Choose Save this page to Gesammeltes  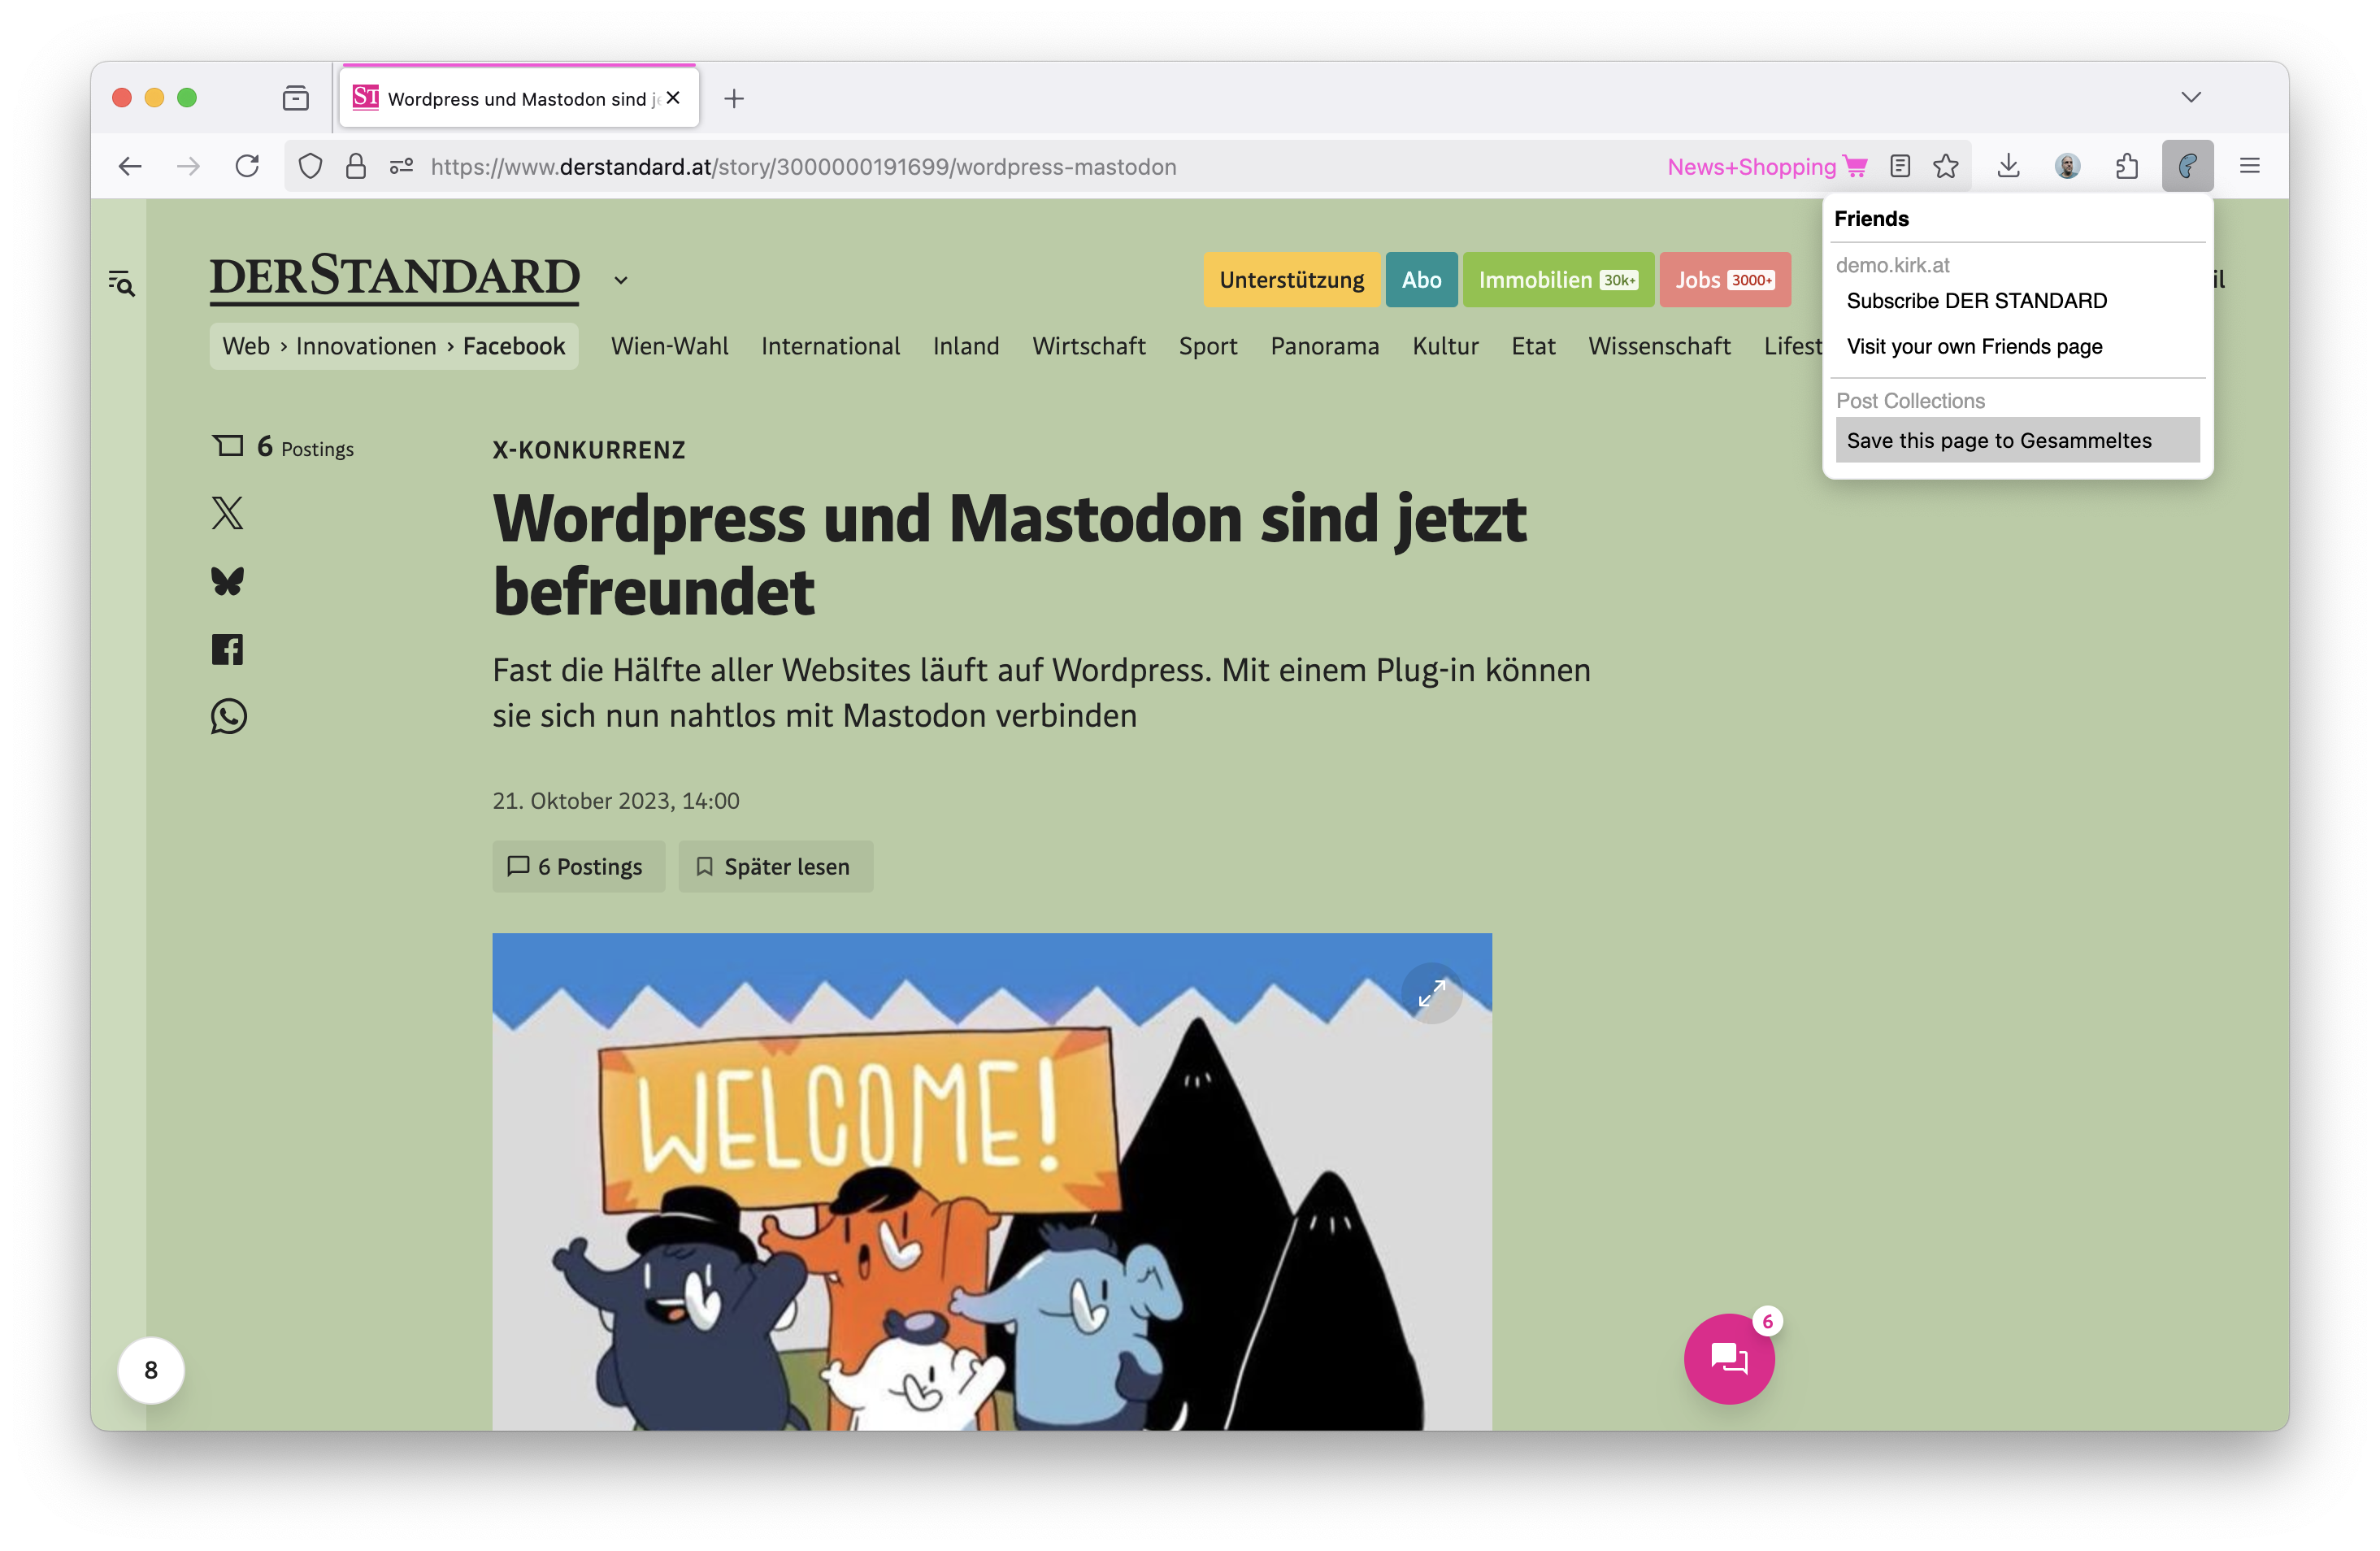pos(2017,440)
